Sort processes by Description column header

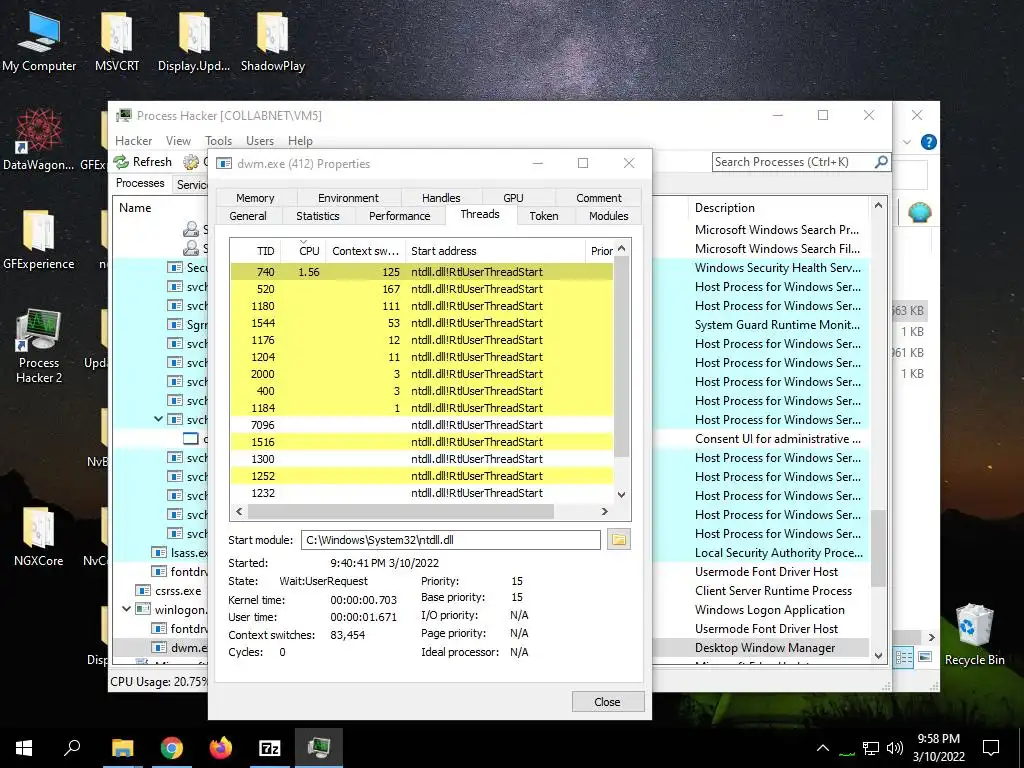tap(778, 208)
